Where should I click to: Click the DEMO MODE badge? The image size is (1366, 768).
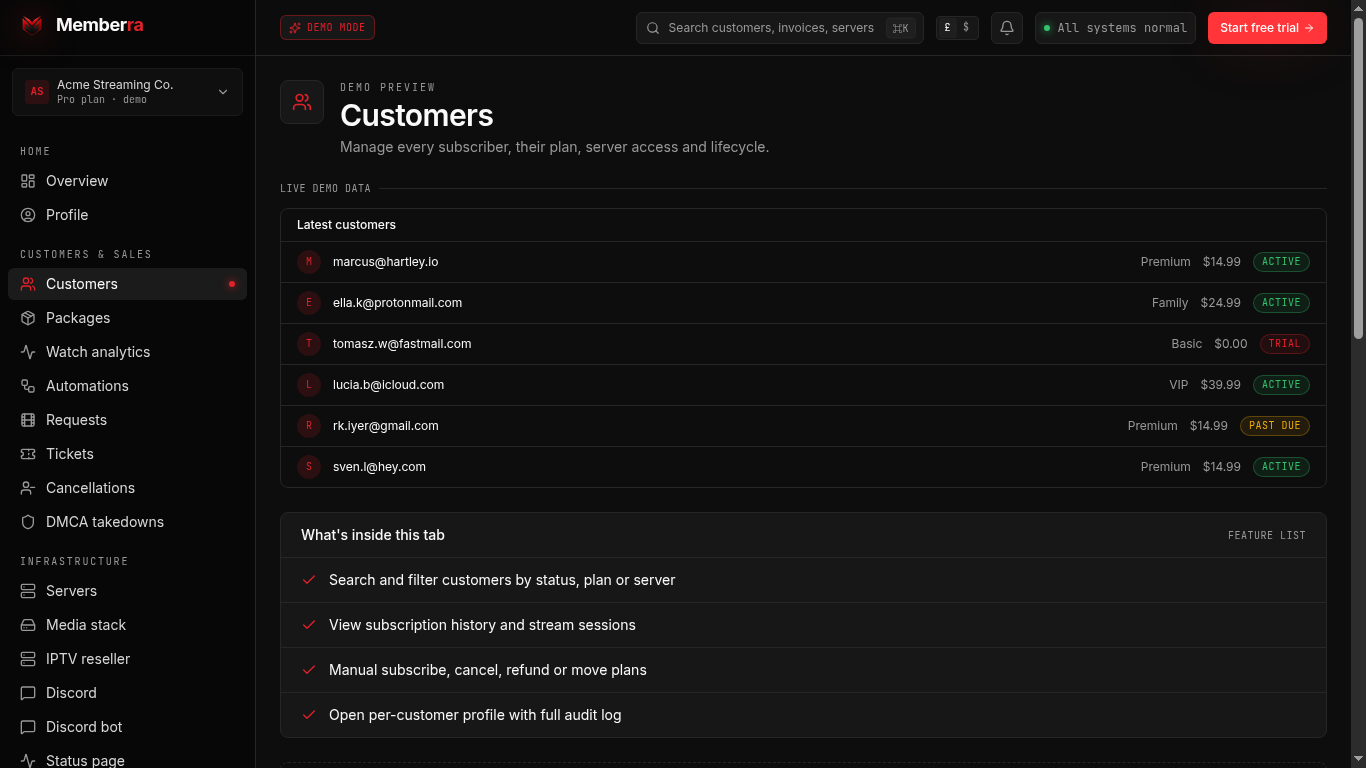[x=327, y=28]
